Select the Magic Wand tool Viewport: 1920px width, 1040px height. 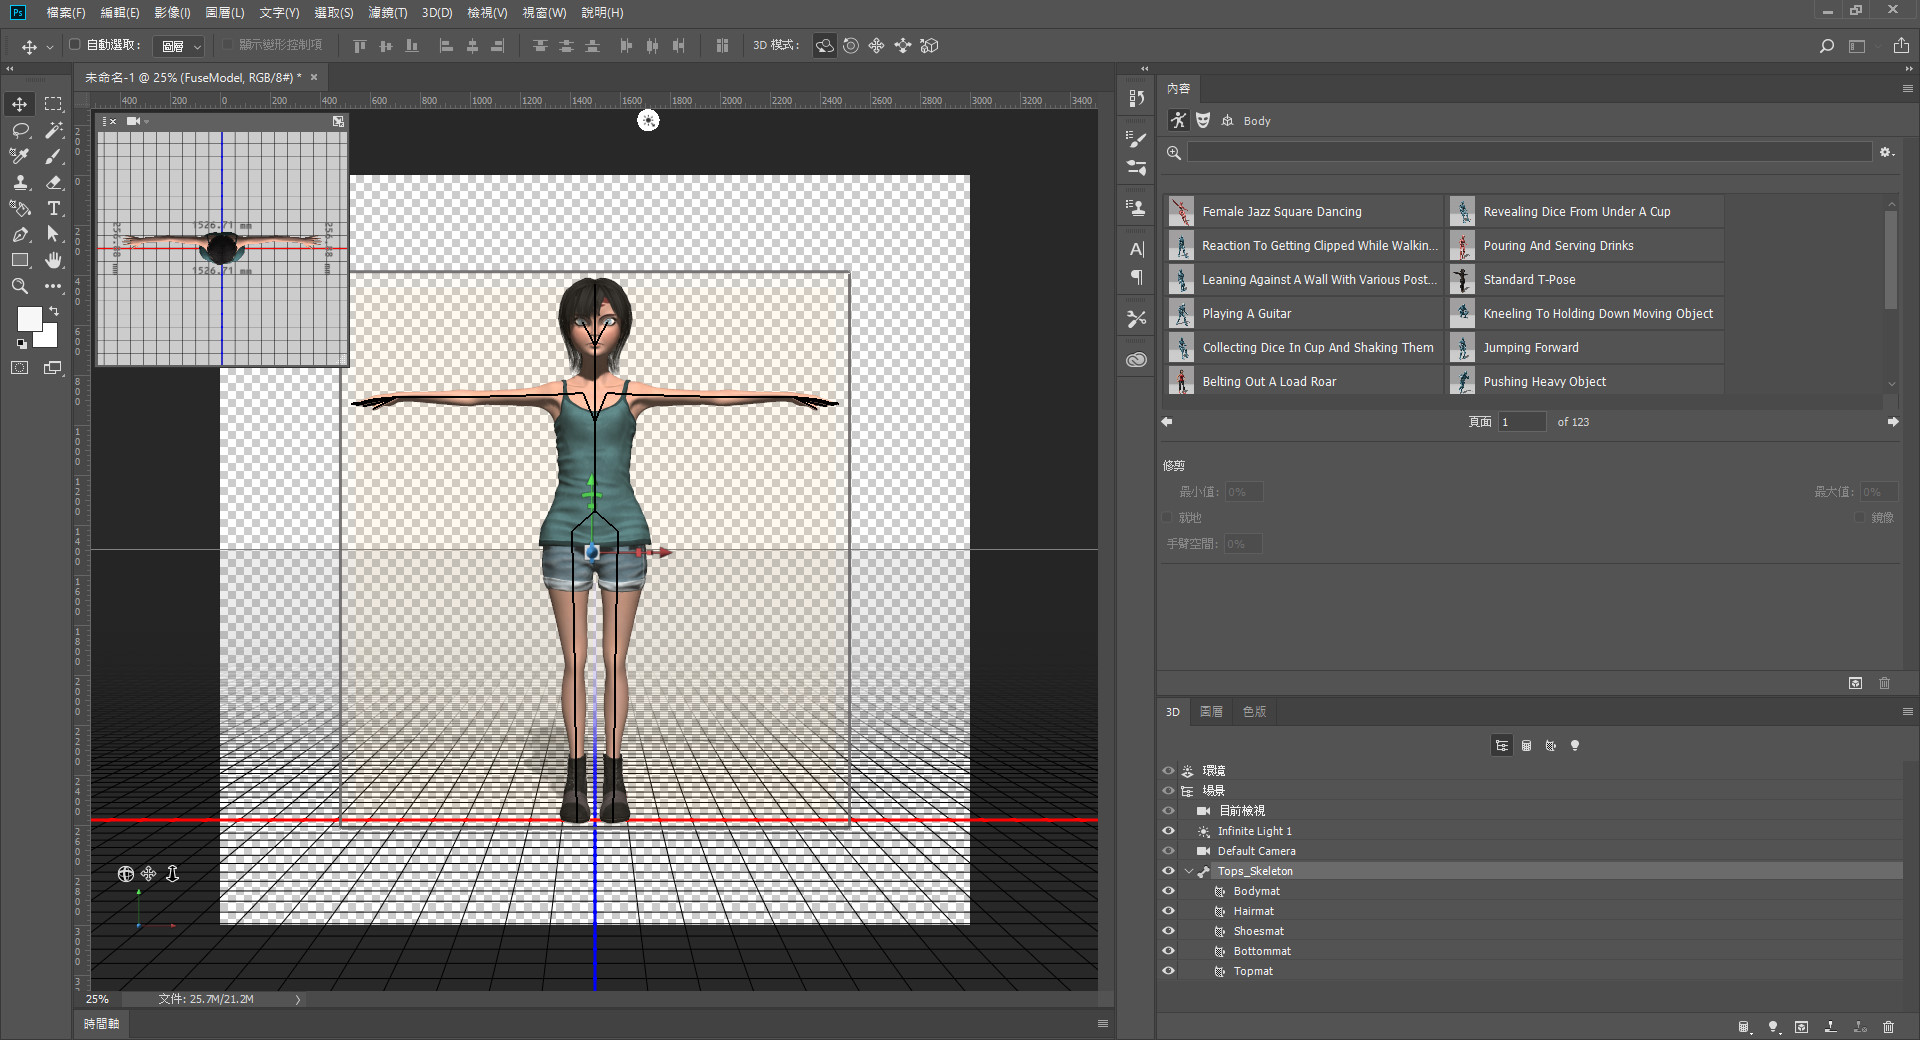click(x=54, y=130)
